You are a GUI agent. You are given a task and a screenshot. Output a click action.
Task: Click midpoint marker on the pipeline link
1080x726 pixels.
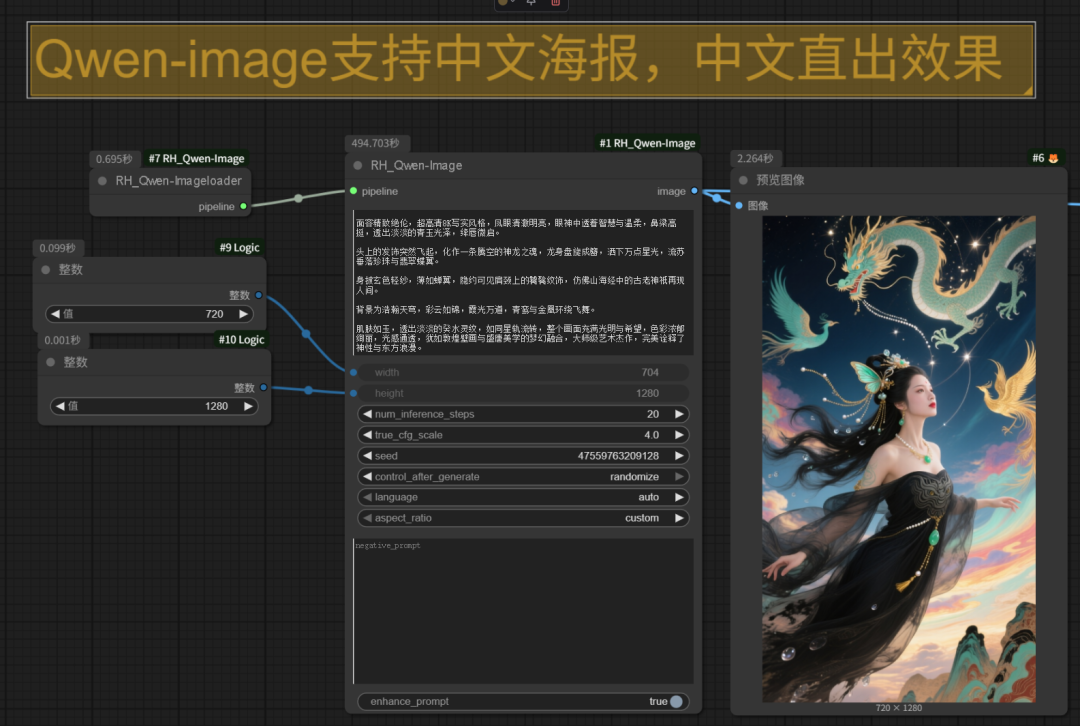pos(298,198)
